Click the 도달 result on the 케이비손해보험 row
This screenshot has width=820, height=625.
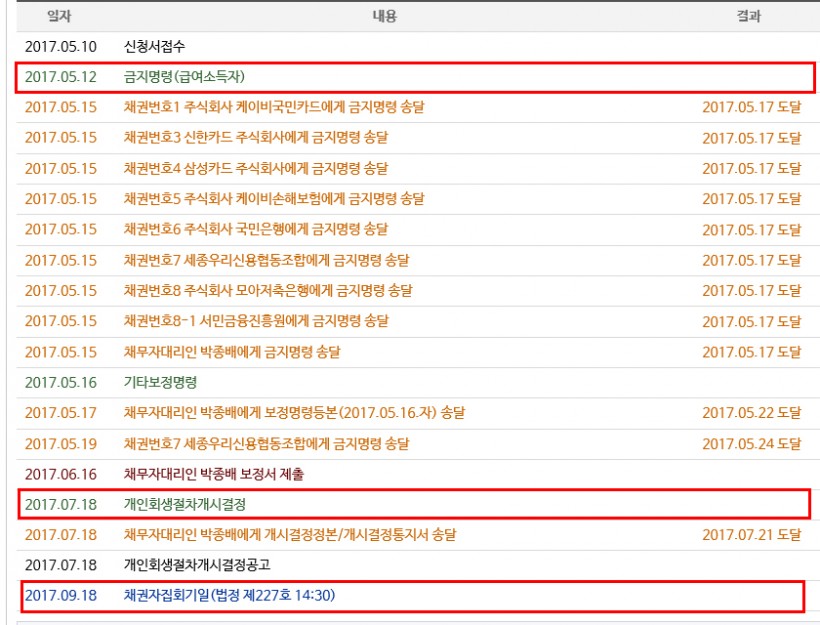(751, 199)
